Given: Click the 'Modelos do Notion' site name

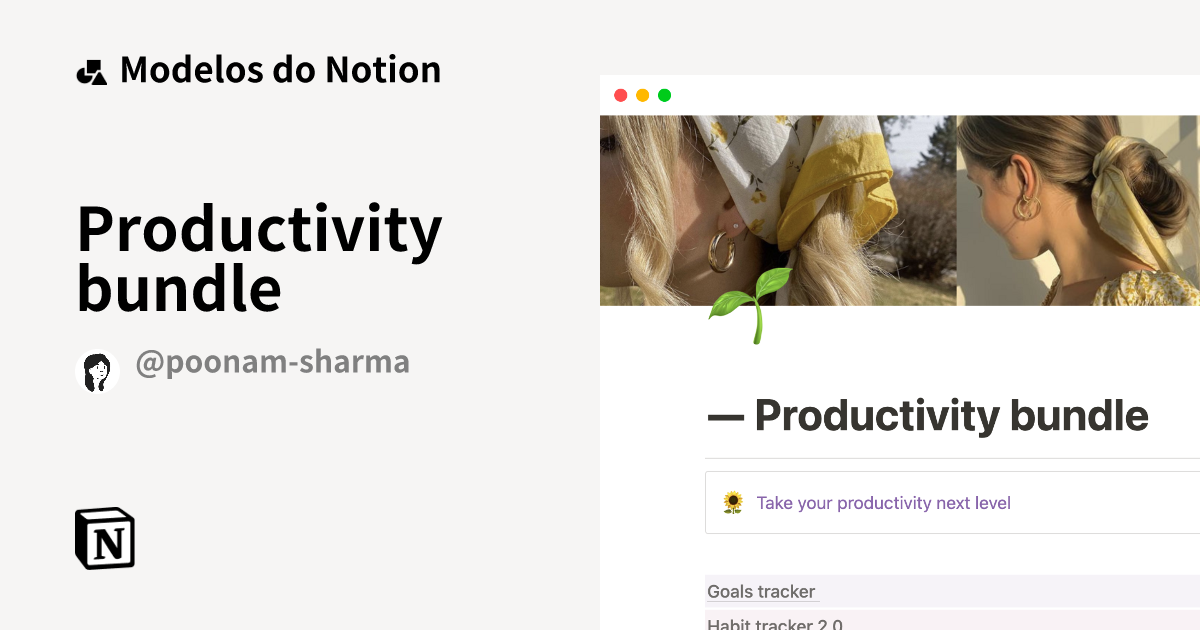Looking at the screenshot, I should [280, 69].
